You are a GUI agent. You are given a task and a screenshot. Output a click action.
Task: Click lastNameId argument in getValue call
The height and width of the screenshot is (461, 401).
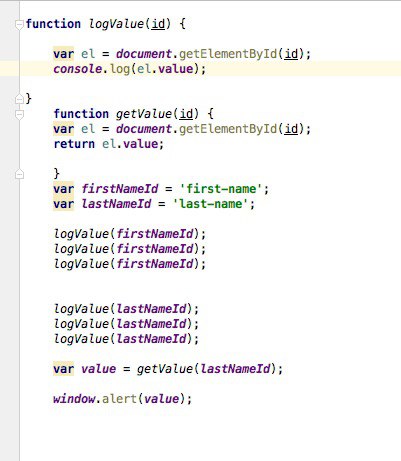pos(235,369)
